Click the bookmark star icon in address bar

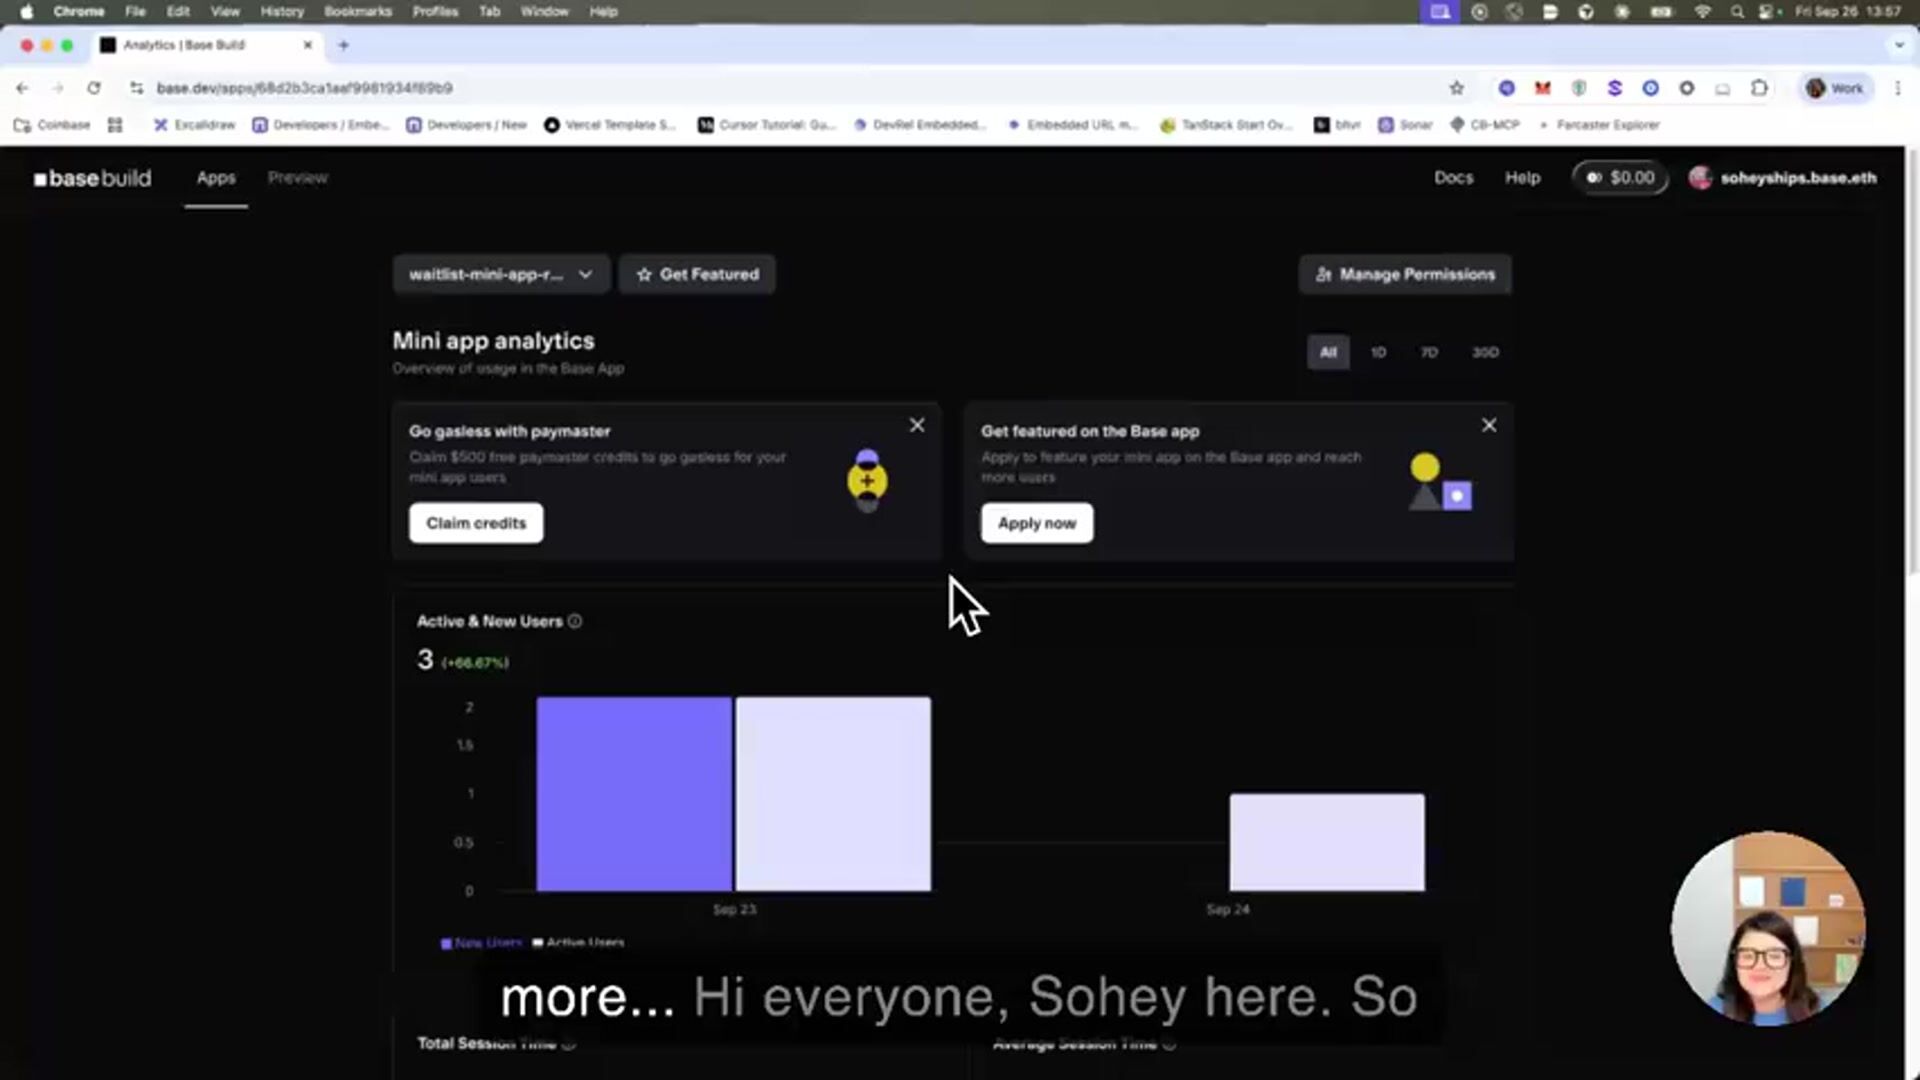(1456, 88)
